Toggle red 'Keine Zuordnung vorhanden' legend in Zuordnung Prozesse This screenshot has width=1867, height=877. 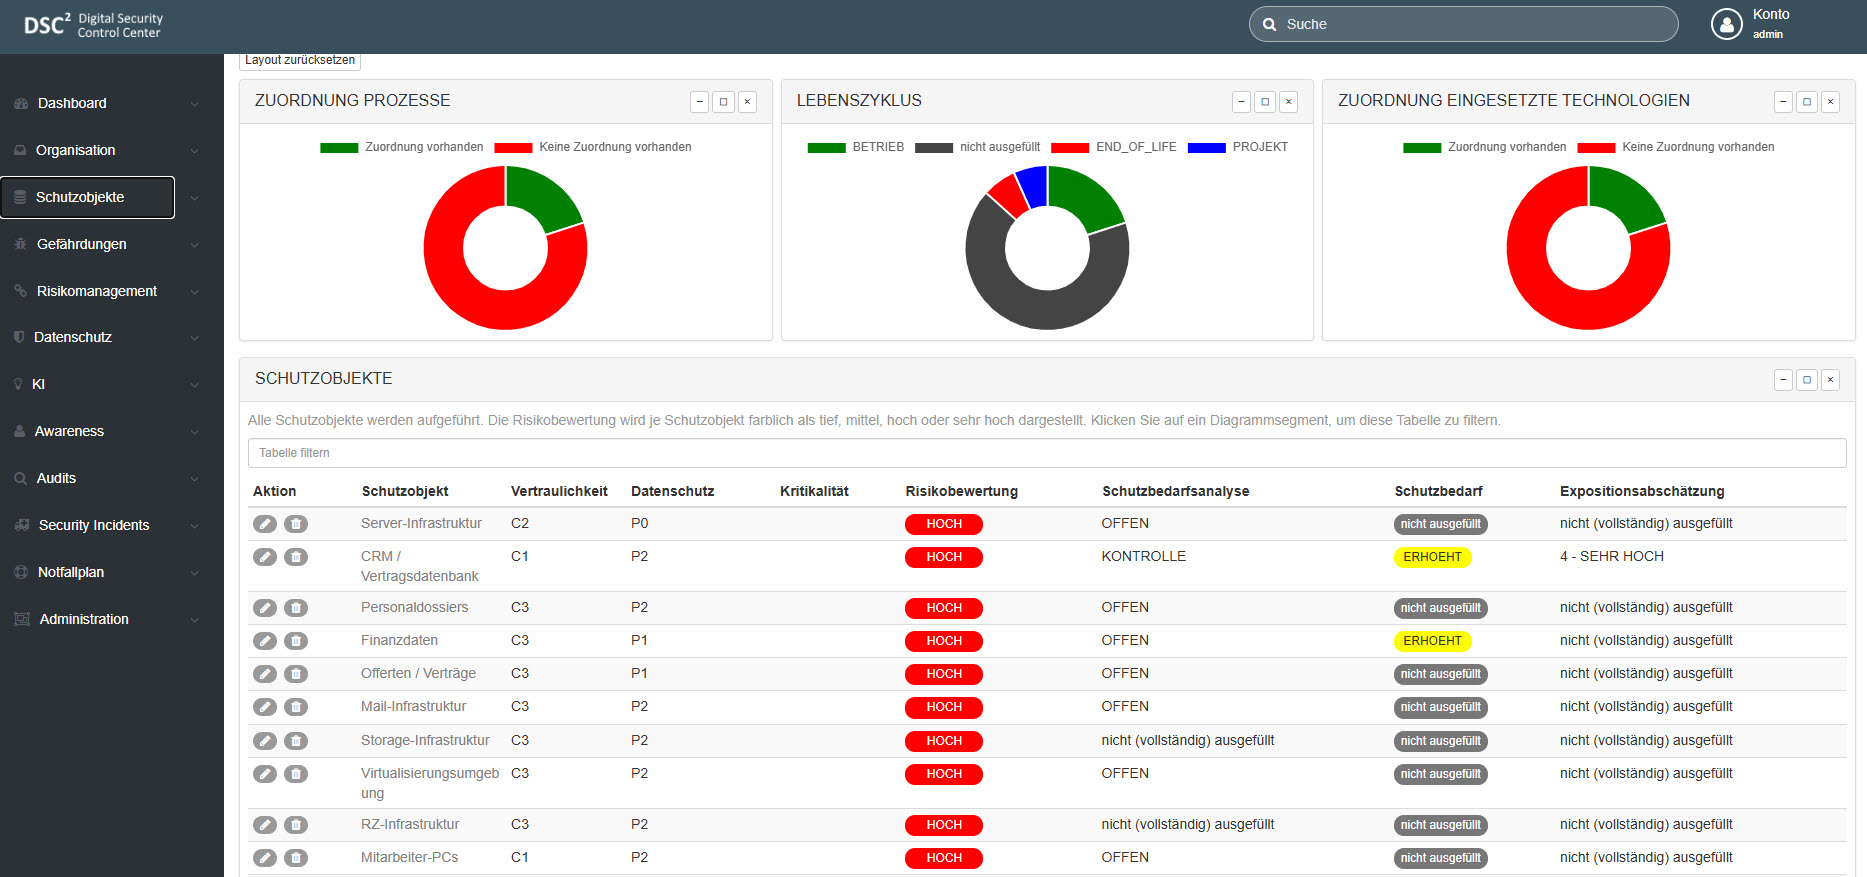tap(513, 148)
